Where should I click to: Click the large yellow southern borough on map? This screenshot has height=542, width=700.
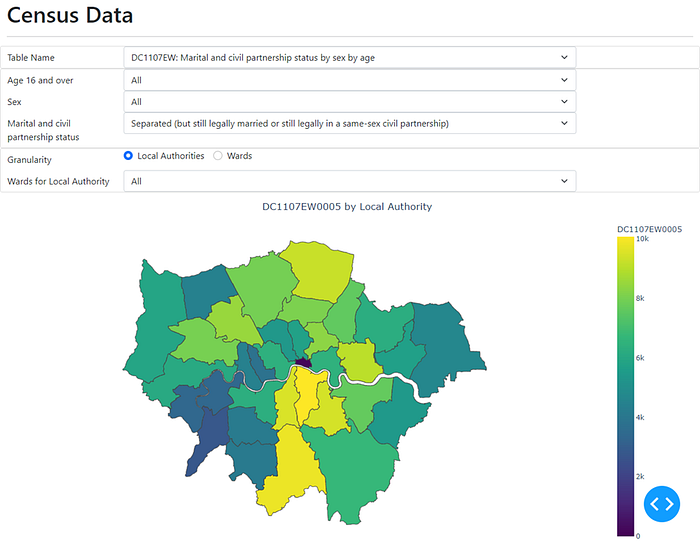click(290, 470)
